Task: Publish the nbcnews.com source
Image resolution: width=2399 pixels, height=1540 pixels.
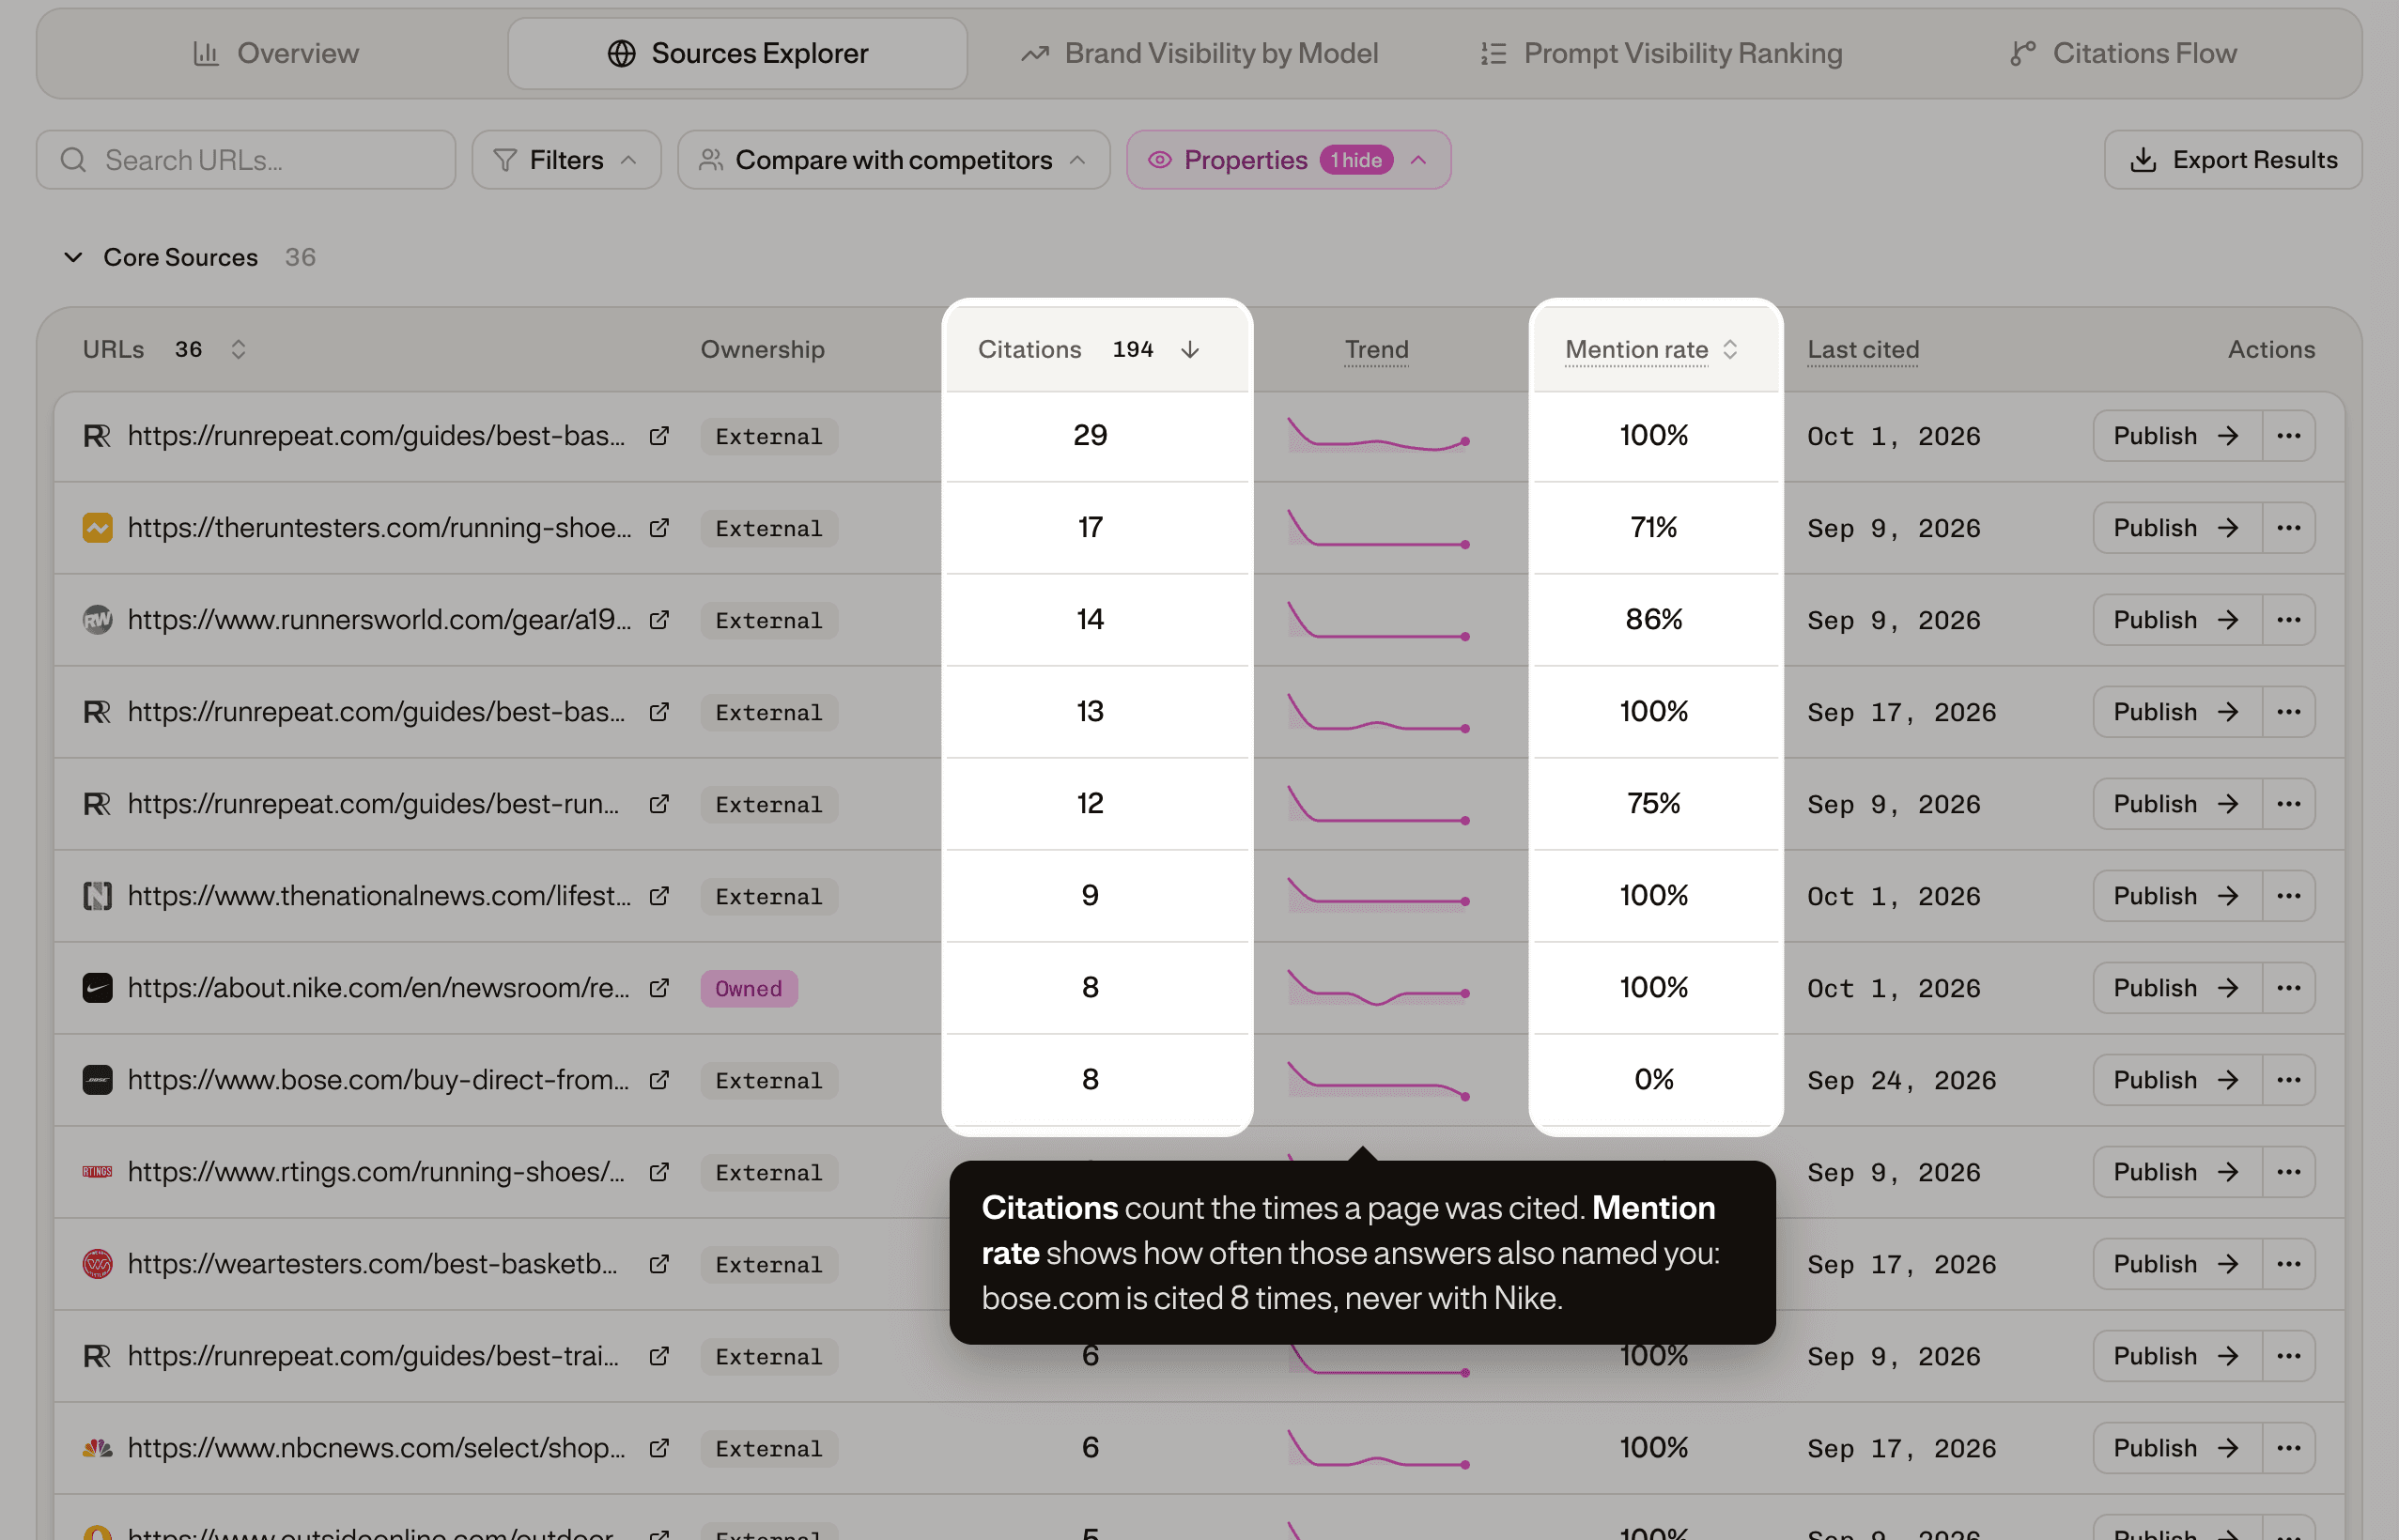Action: [x=2177, y=1448]
